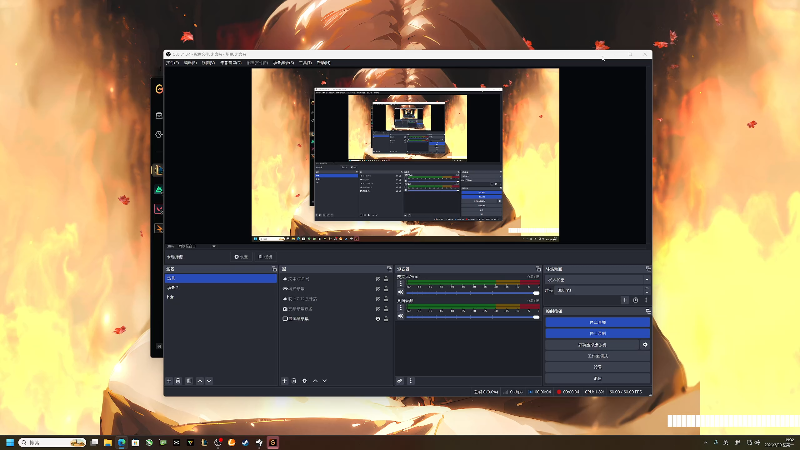
Task: Click the remove scene trash icon
Action: 178,381
